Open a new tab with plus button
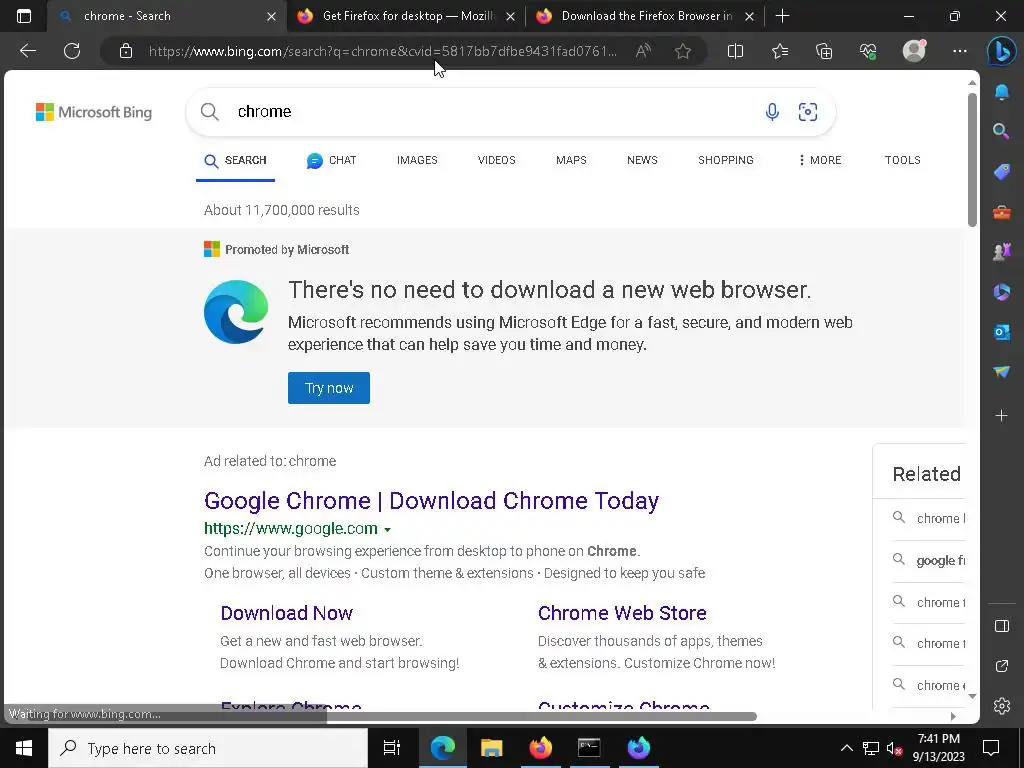Screen dimensions: 1024x768 pos(782,16)
